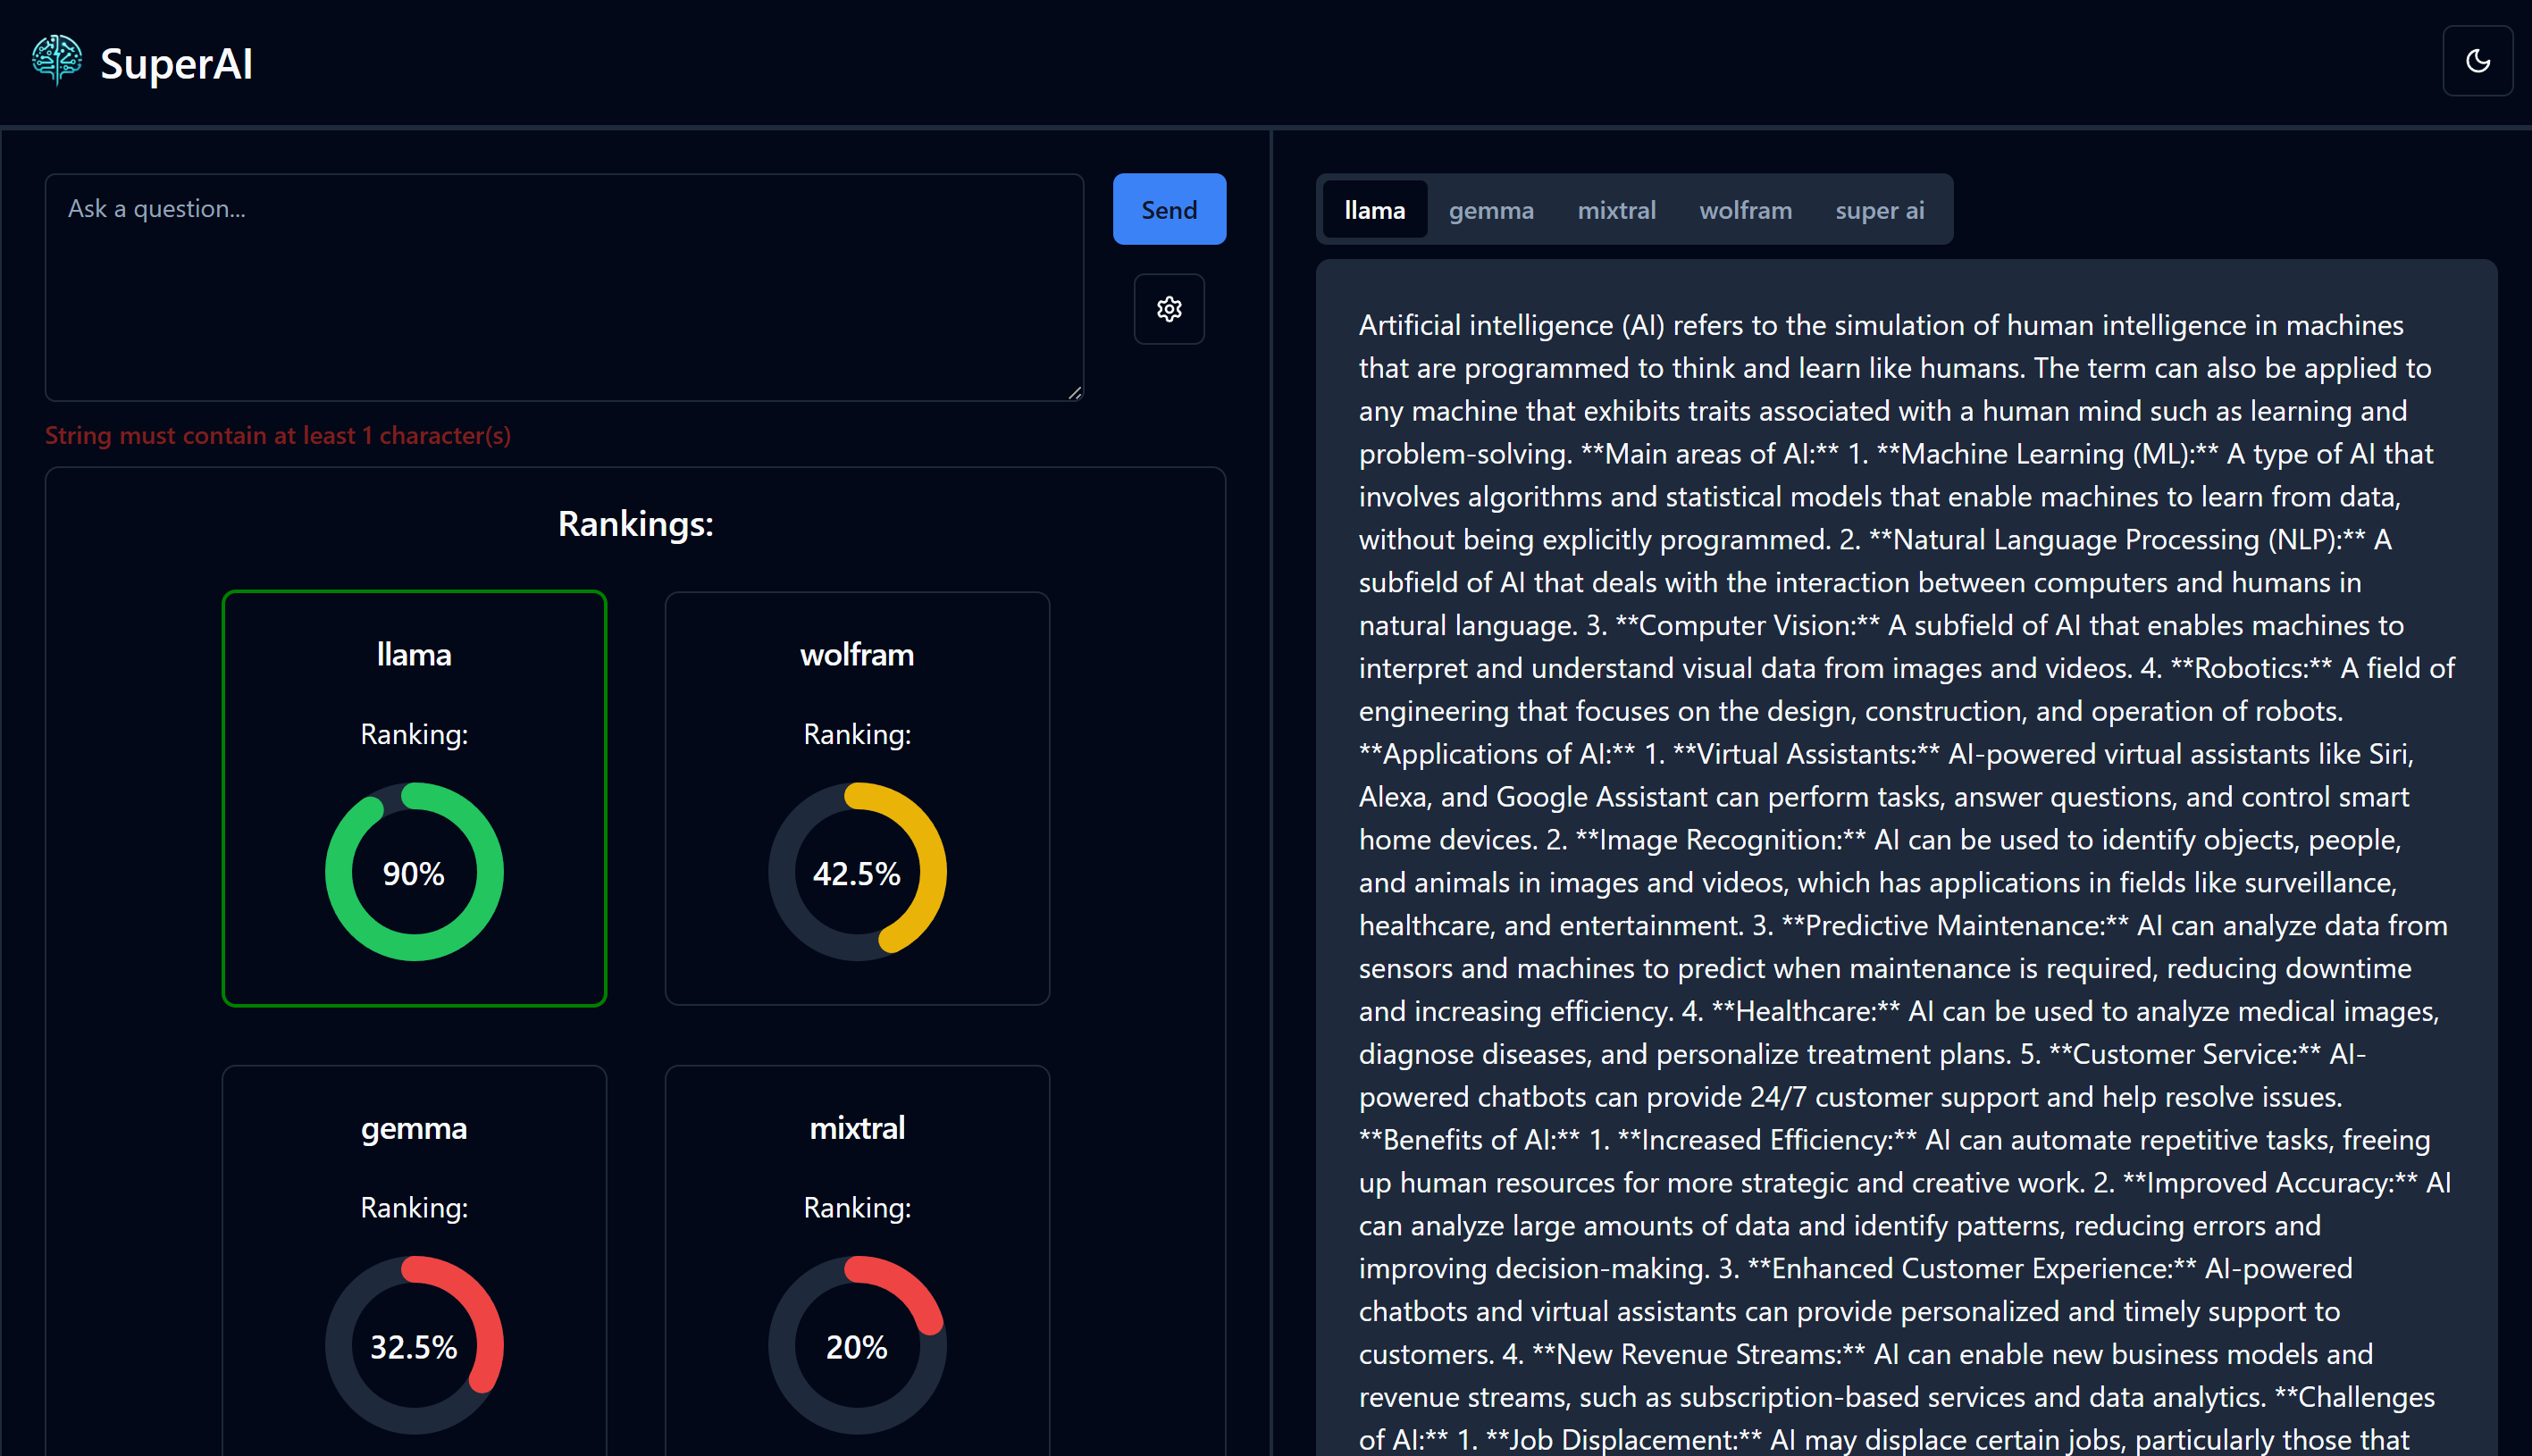Click the mixtral 20% progress ring
This screenshot has width=2532, height=1456.
pyautogui.click(x=857, y=1345)
